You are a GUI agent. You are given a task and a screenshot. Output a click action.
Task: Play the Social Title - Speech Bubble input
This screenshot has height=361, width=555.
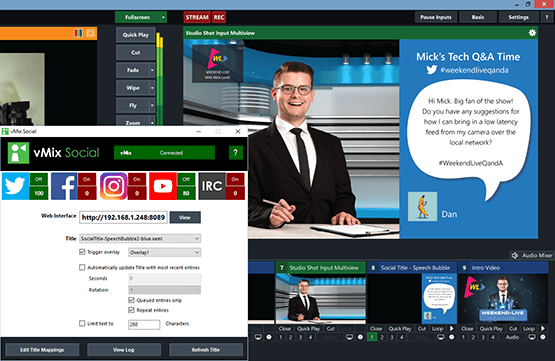coord(452,328)
